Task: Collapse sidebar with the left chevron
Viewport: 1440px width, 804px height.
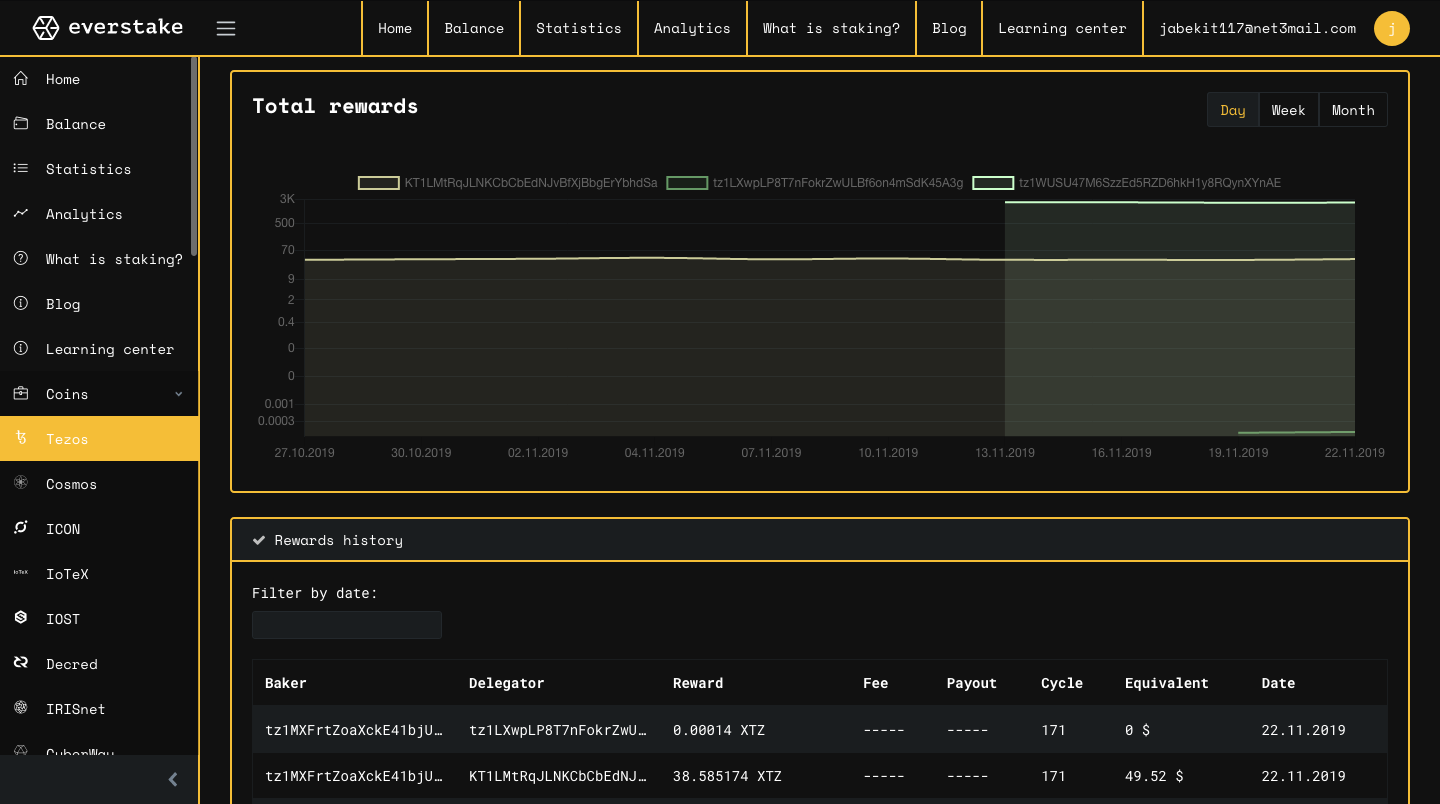Action: (x=173, y=779)
